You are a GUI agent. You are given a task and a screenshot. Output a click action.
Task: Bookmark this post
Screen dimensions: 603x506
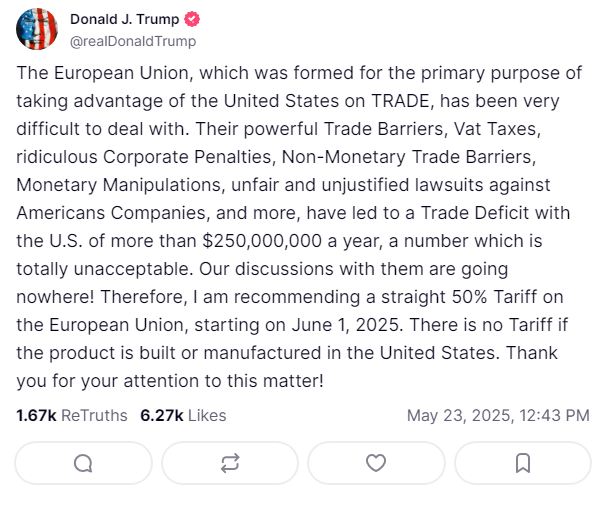[x=522, y=463]
